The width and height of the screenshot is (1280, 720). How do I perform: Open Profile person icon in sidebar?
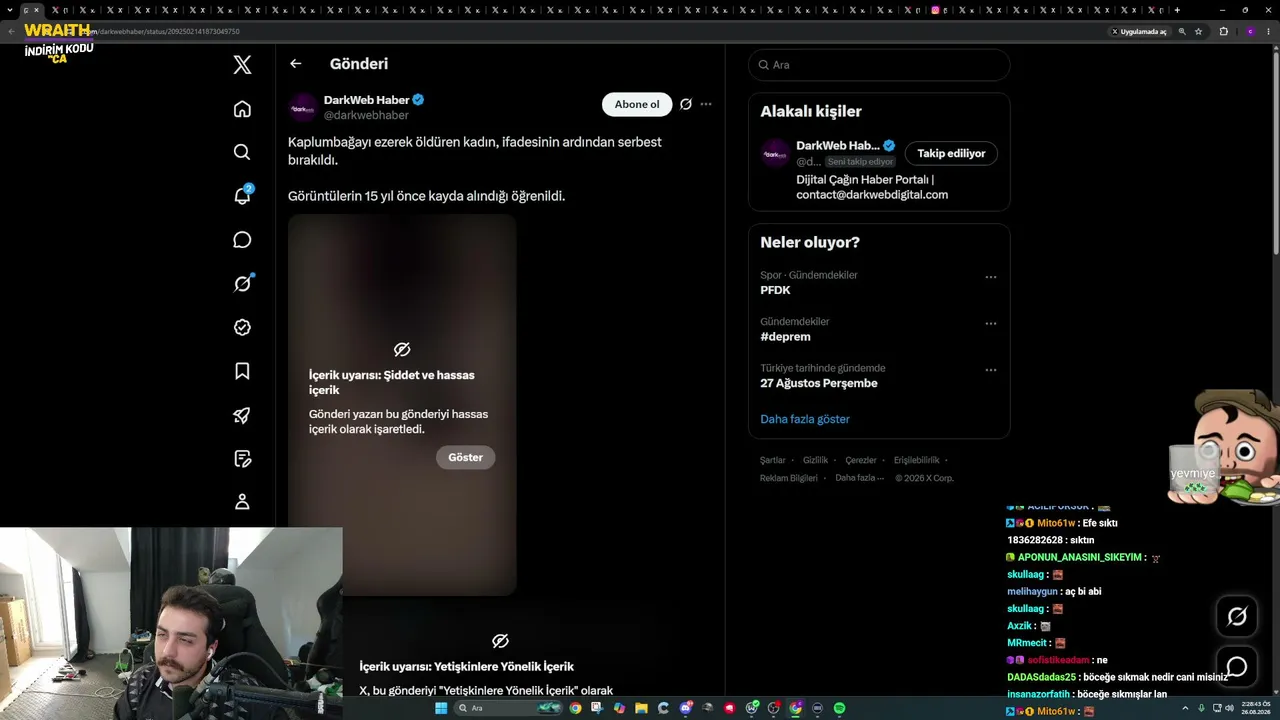242,502
